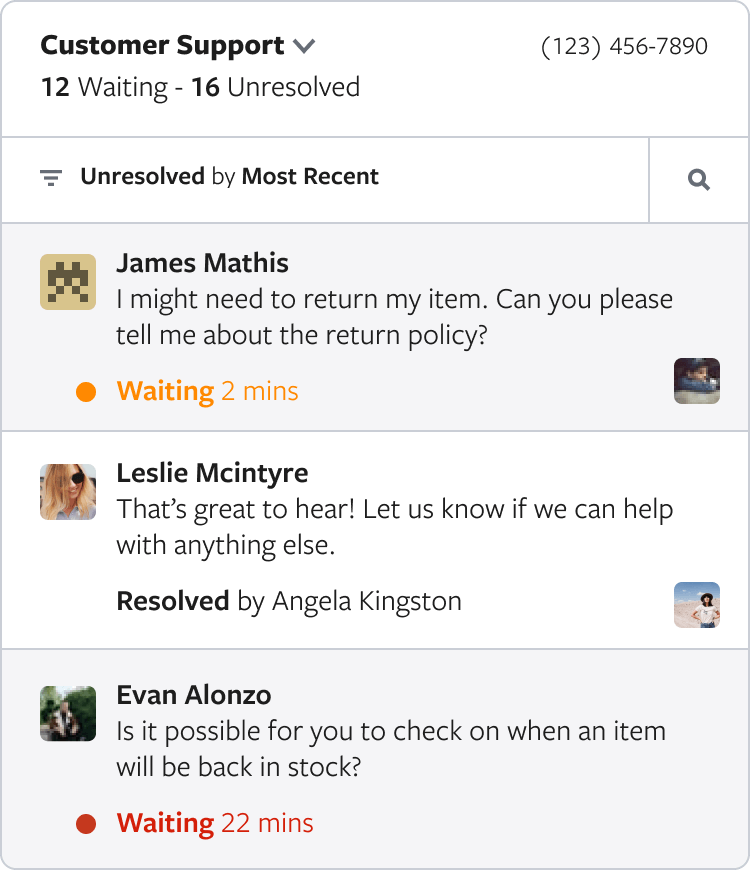
Task: Click the red waiting status dot
Action: click(86, 825)
